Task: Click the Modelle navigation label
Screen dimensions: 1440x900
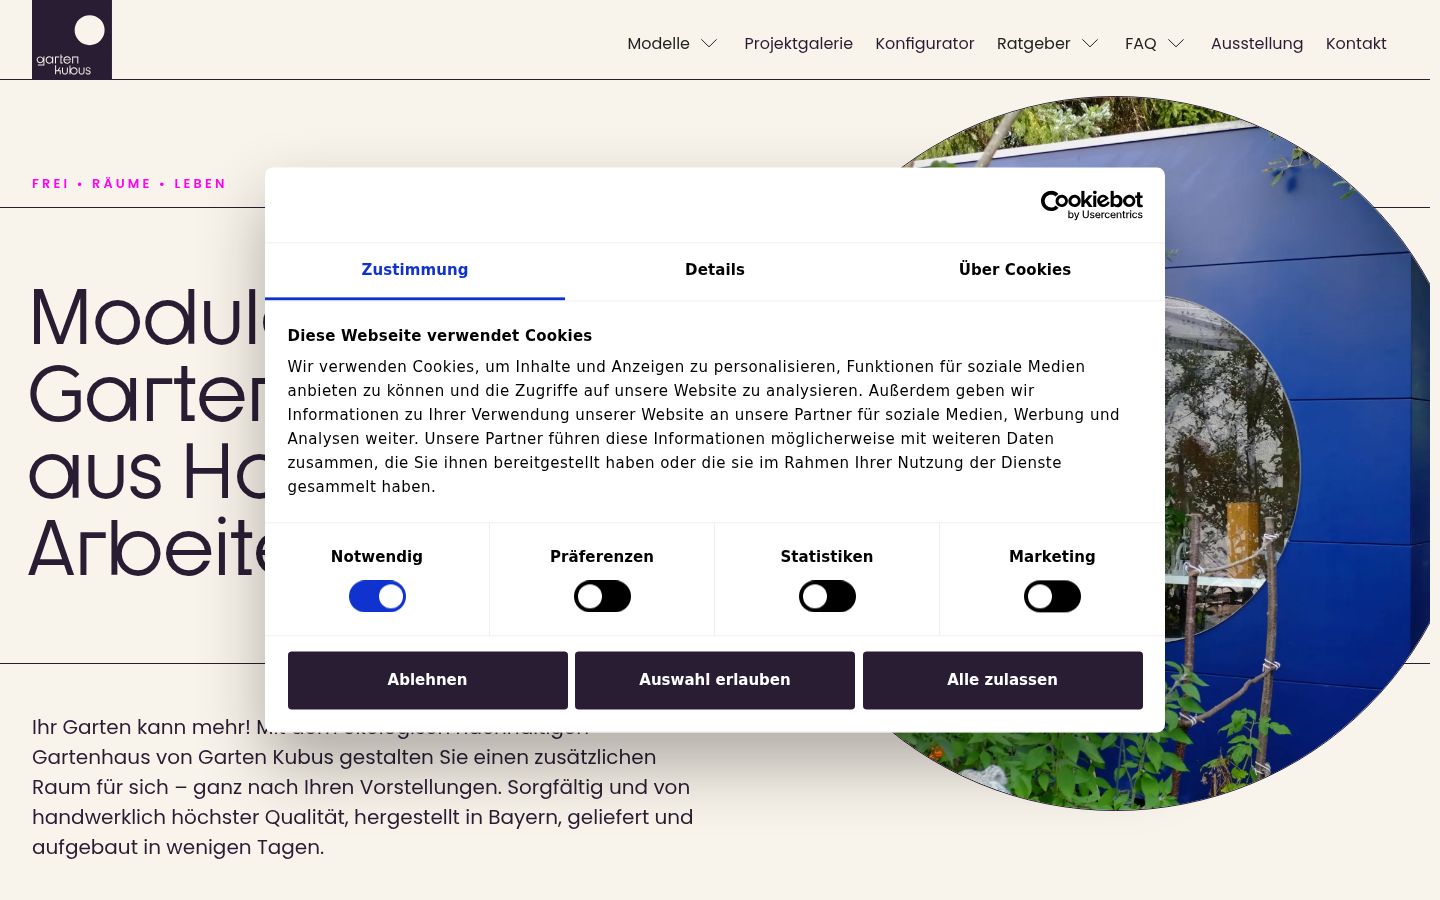Action: coord(658,44)
